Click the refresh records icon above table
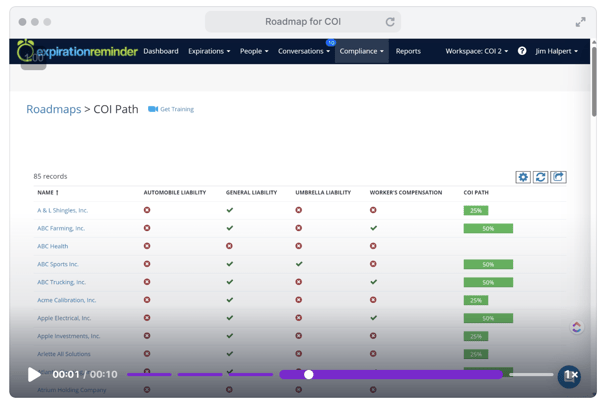The width and height of the screenshot is (600, 405). pyautogui.click(x=540, y=177)
